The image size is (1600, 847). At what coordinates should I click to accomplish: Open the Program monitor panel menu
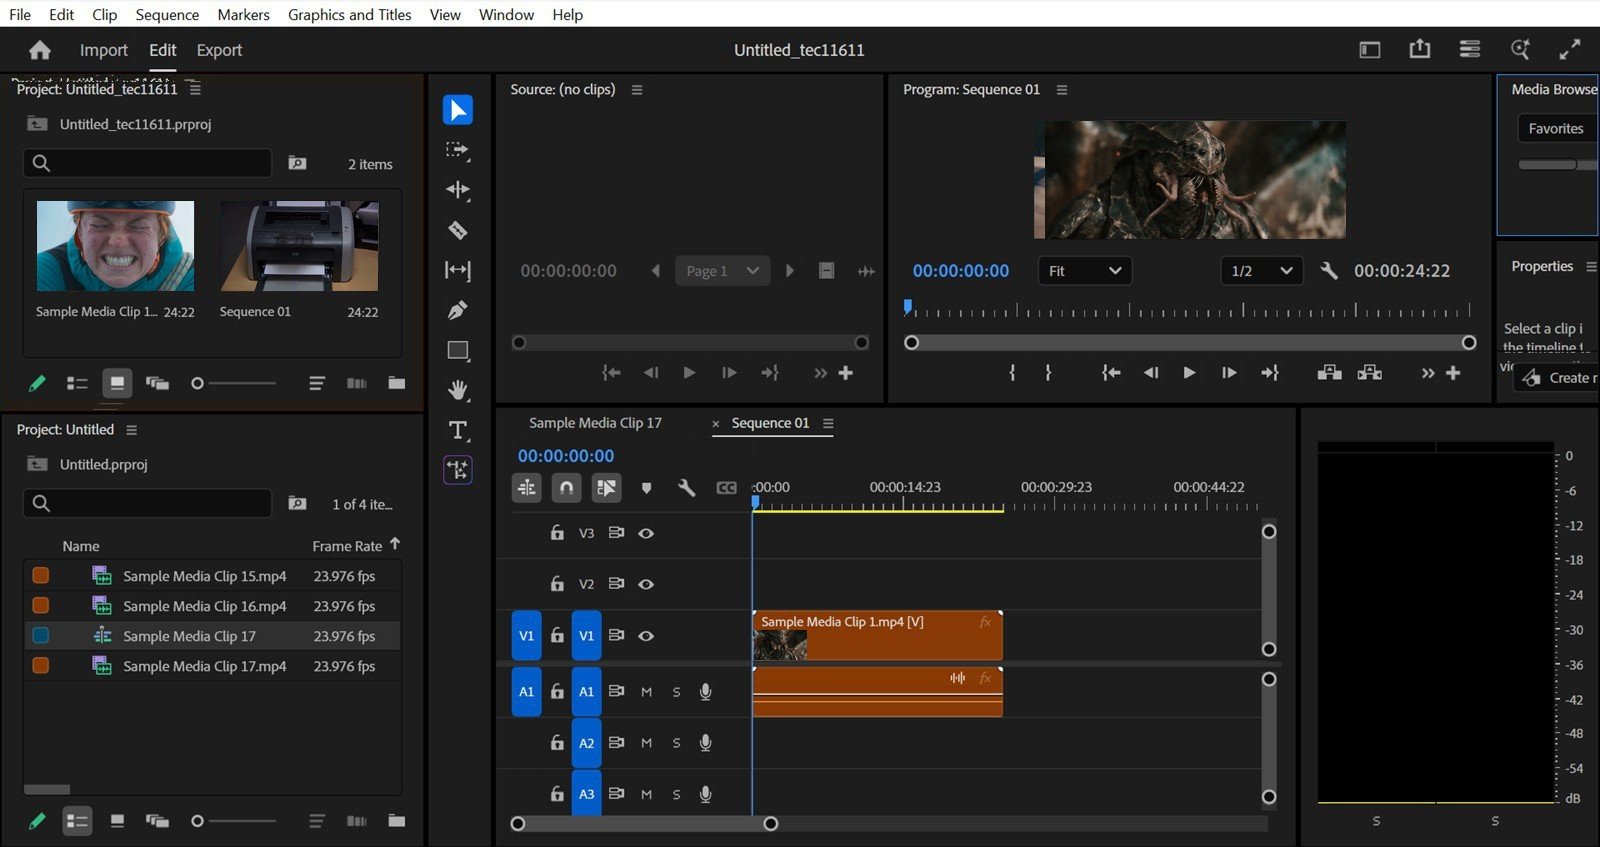click(1062, 90)
